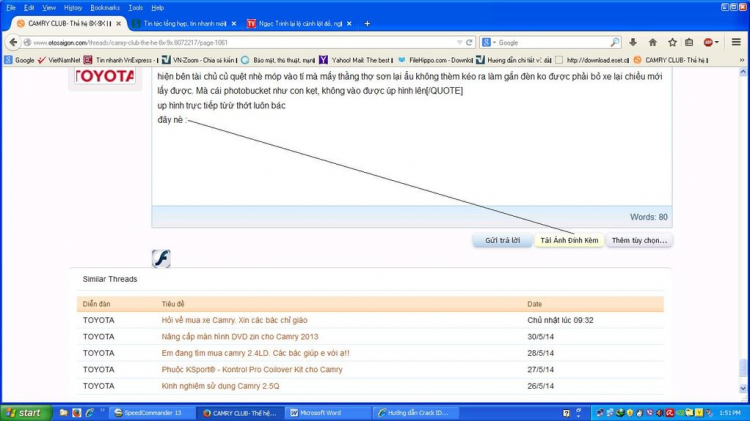Open the Bookmarks menu
750x421 pixels.
105,8
